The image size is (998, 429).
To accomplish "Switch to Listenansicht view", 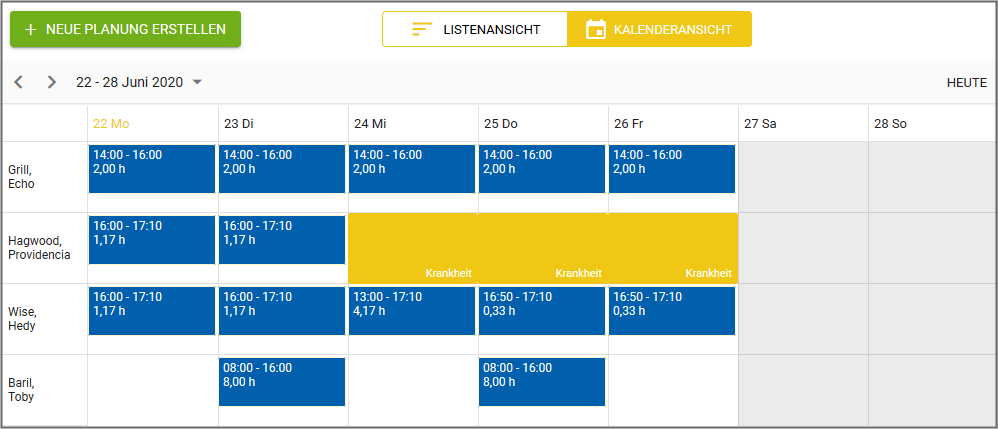I will click(475, 30).
